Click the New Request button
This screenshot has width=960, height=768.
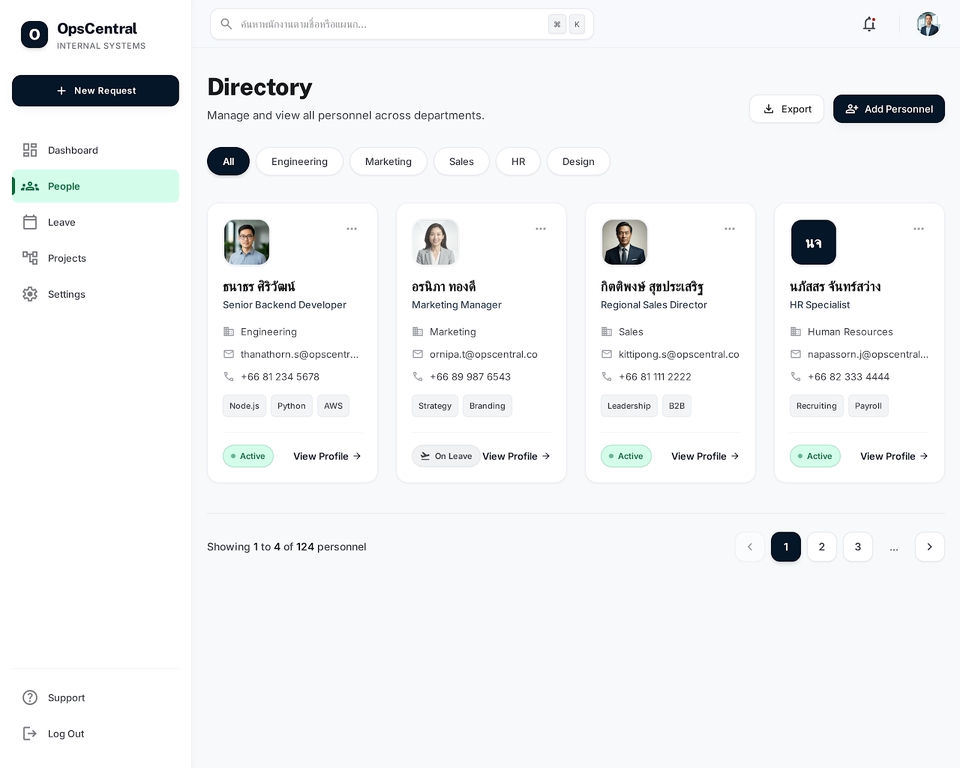pyautogui.click(x=96, y=91)
